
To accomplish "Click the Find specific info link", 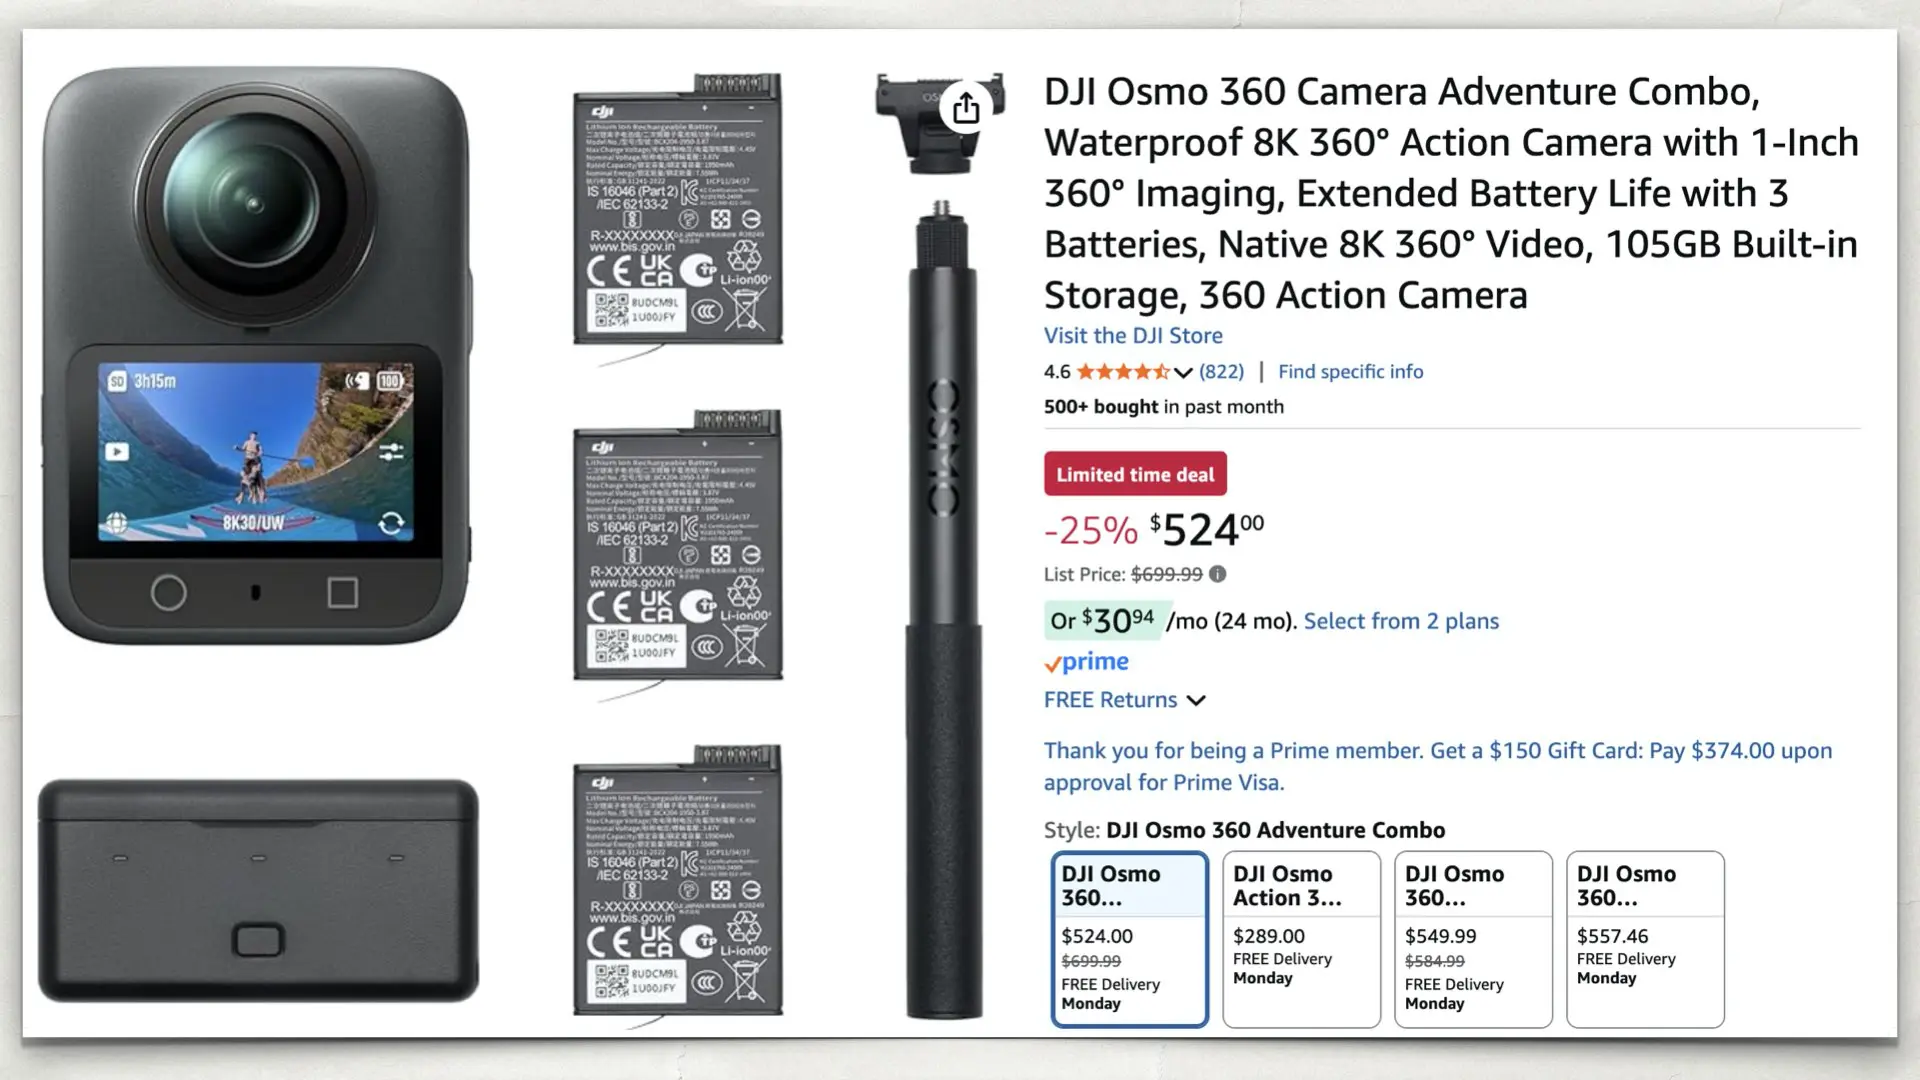I will [1350, 371].
